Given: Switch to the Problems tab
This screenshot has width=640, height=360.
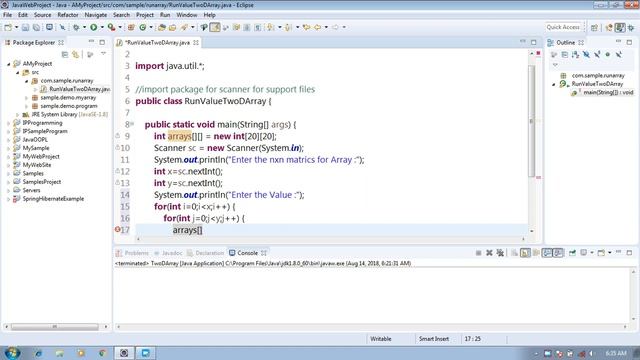Looking at the screenshot, I should [132, 253].
